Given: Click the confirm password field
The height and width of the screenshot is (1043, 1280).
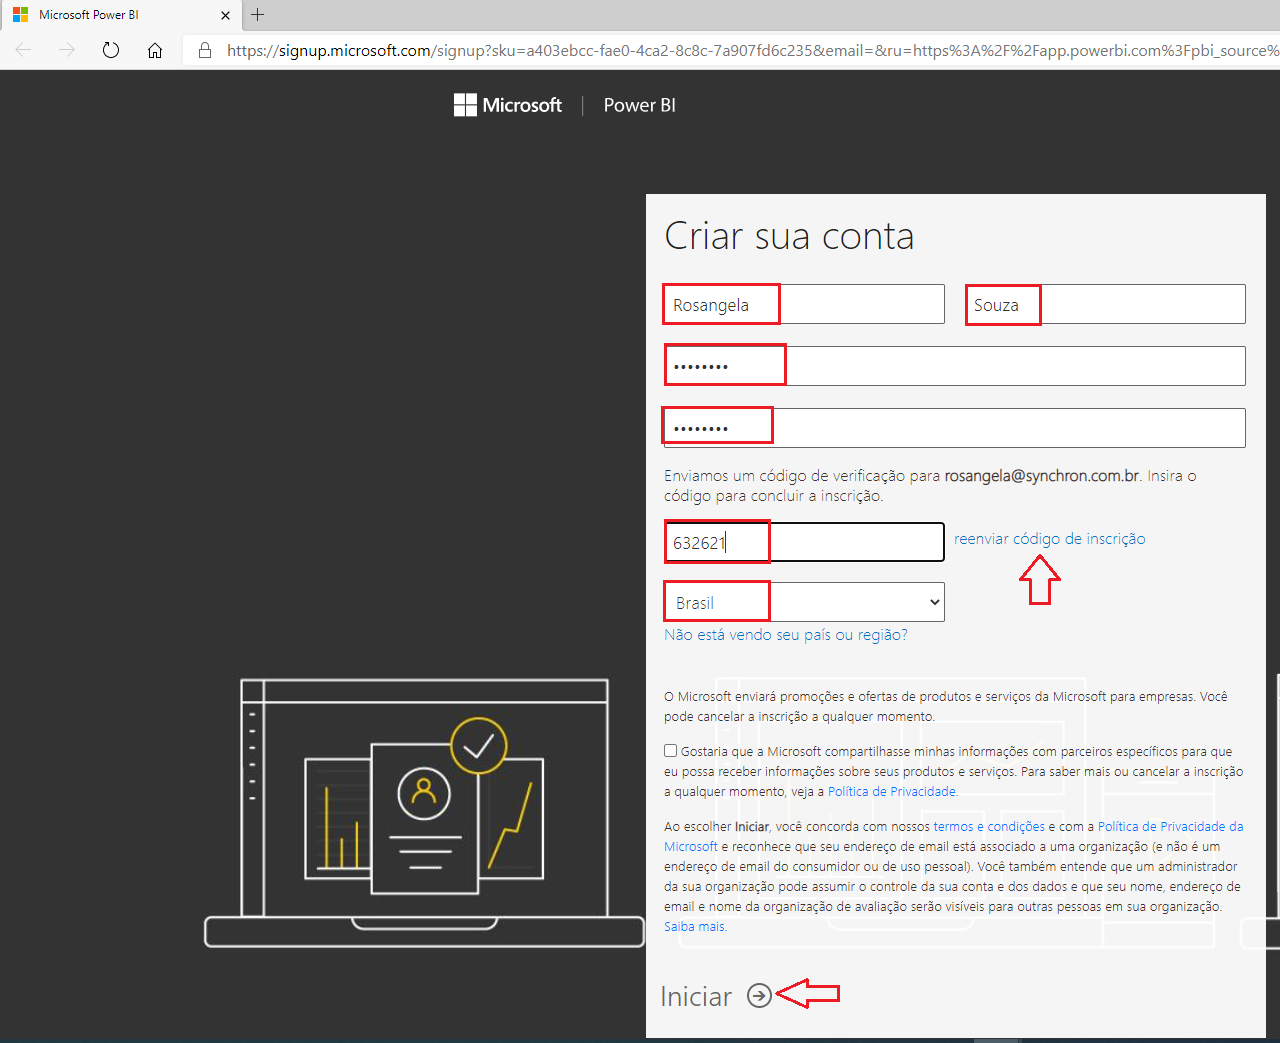Looking at the screenshot, I should (x=955, y=428).
